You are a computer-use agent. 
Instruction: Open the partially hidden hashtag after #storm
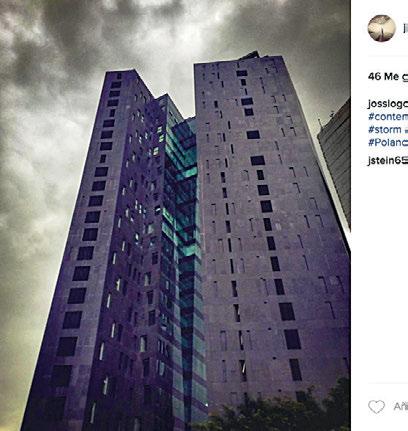point(406,130)
